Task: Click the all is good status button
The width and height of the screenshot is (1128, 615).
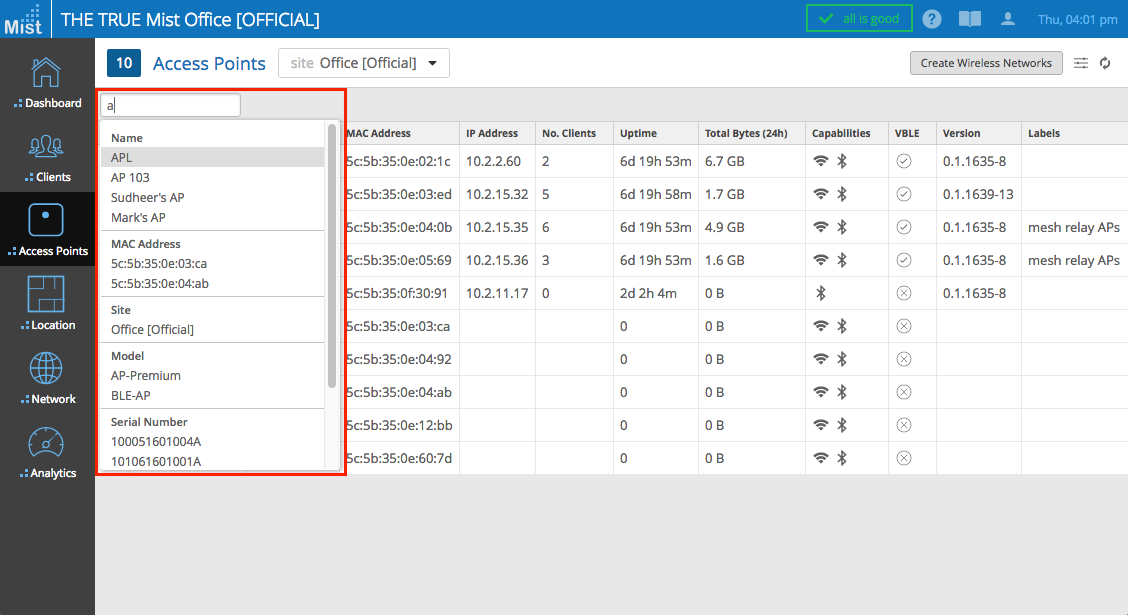Action: click(859, 19)
